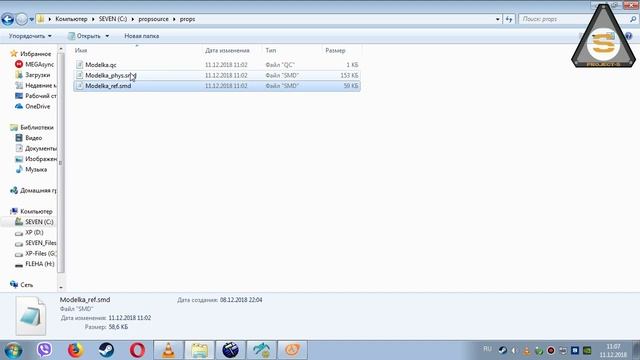Open the recent pages dropdown next to Forward
640x360 pixels.
pyautogui.click(x=31, y=19)
